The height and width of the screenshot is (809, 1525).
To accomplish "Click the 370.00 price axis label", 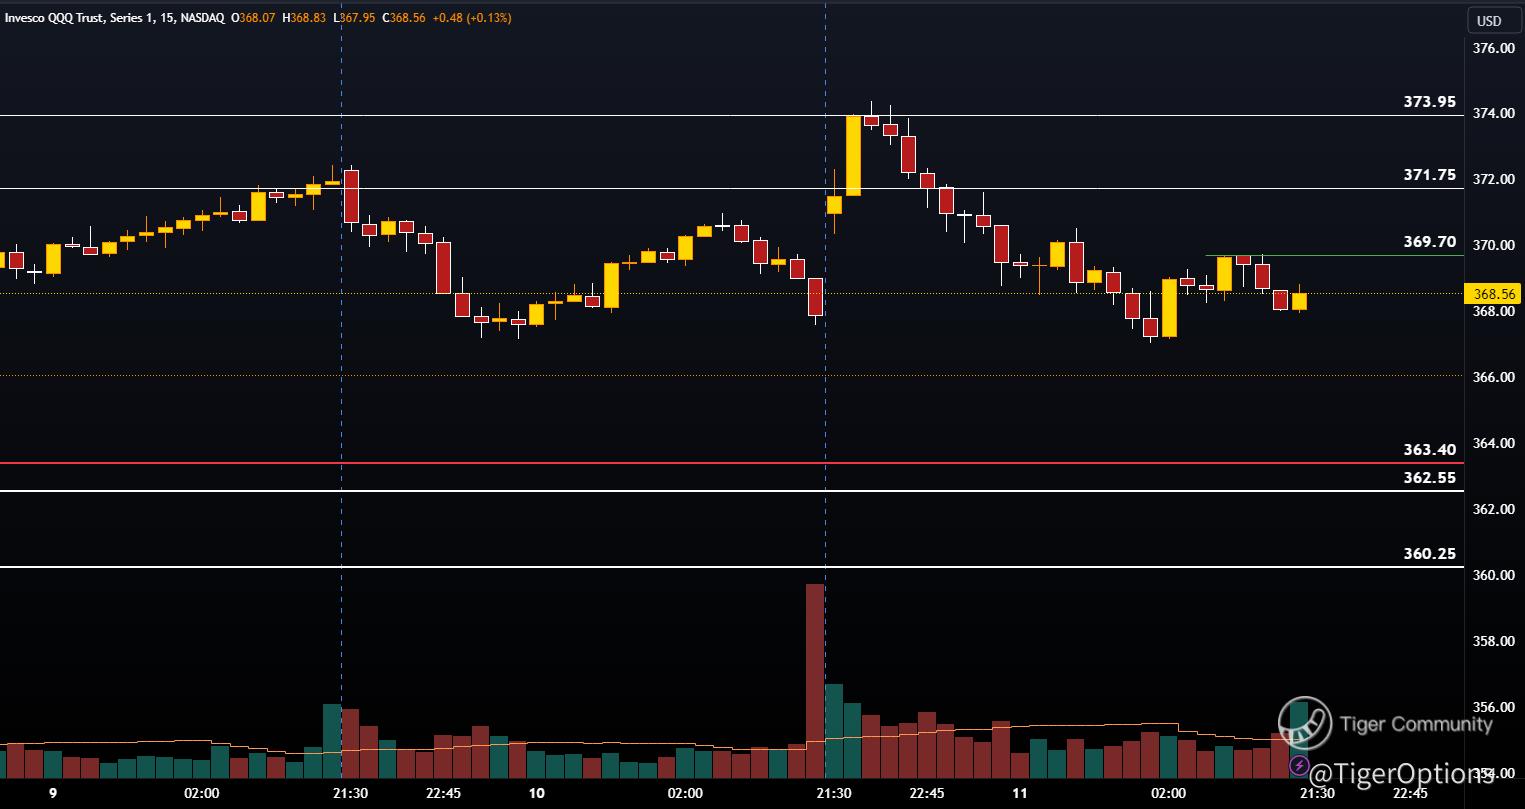I will pyautogui.click(x=1492, y=246).
